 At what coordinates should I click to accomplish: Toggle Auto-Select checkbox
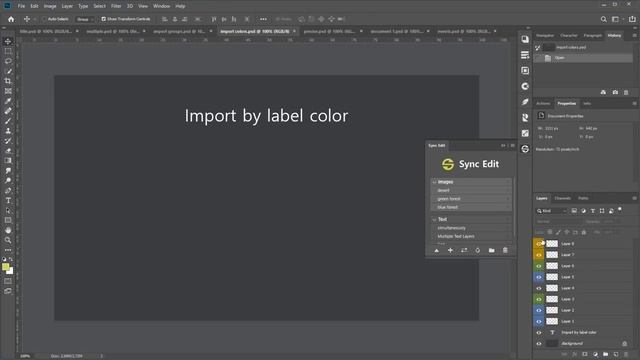click(x=44, y=19)
